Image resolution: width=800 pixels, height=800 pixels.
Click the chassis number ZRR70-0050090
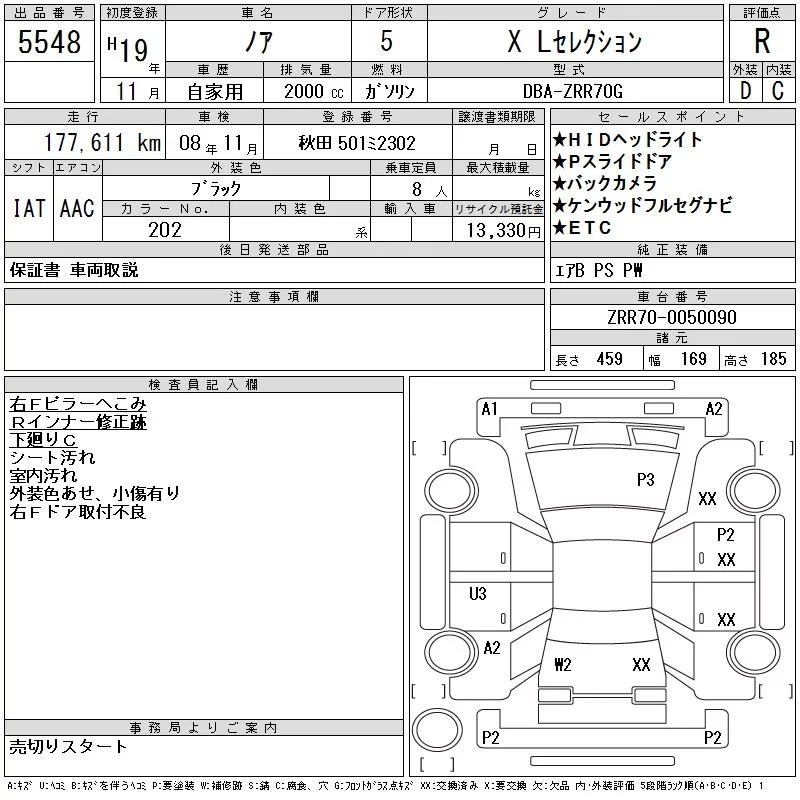(671, 318)
